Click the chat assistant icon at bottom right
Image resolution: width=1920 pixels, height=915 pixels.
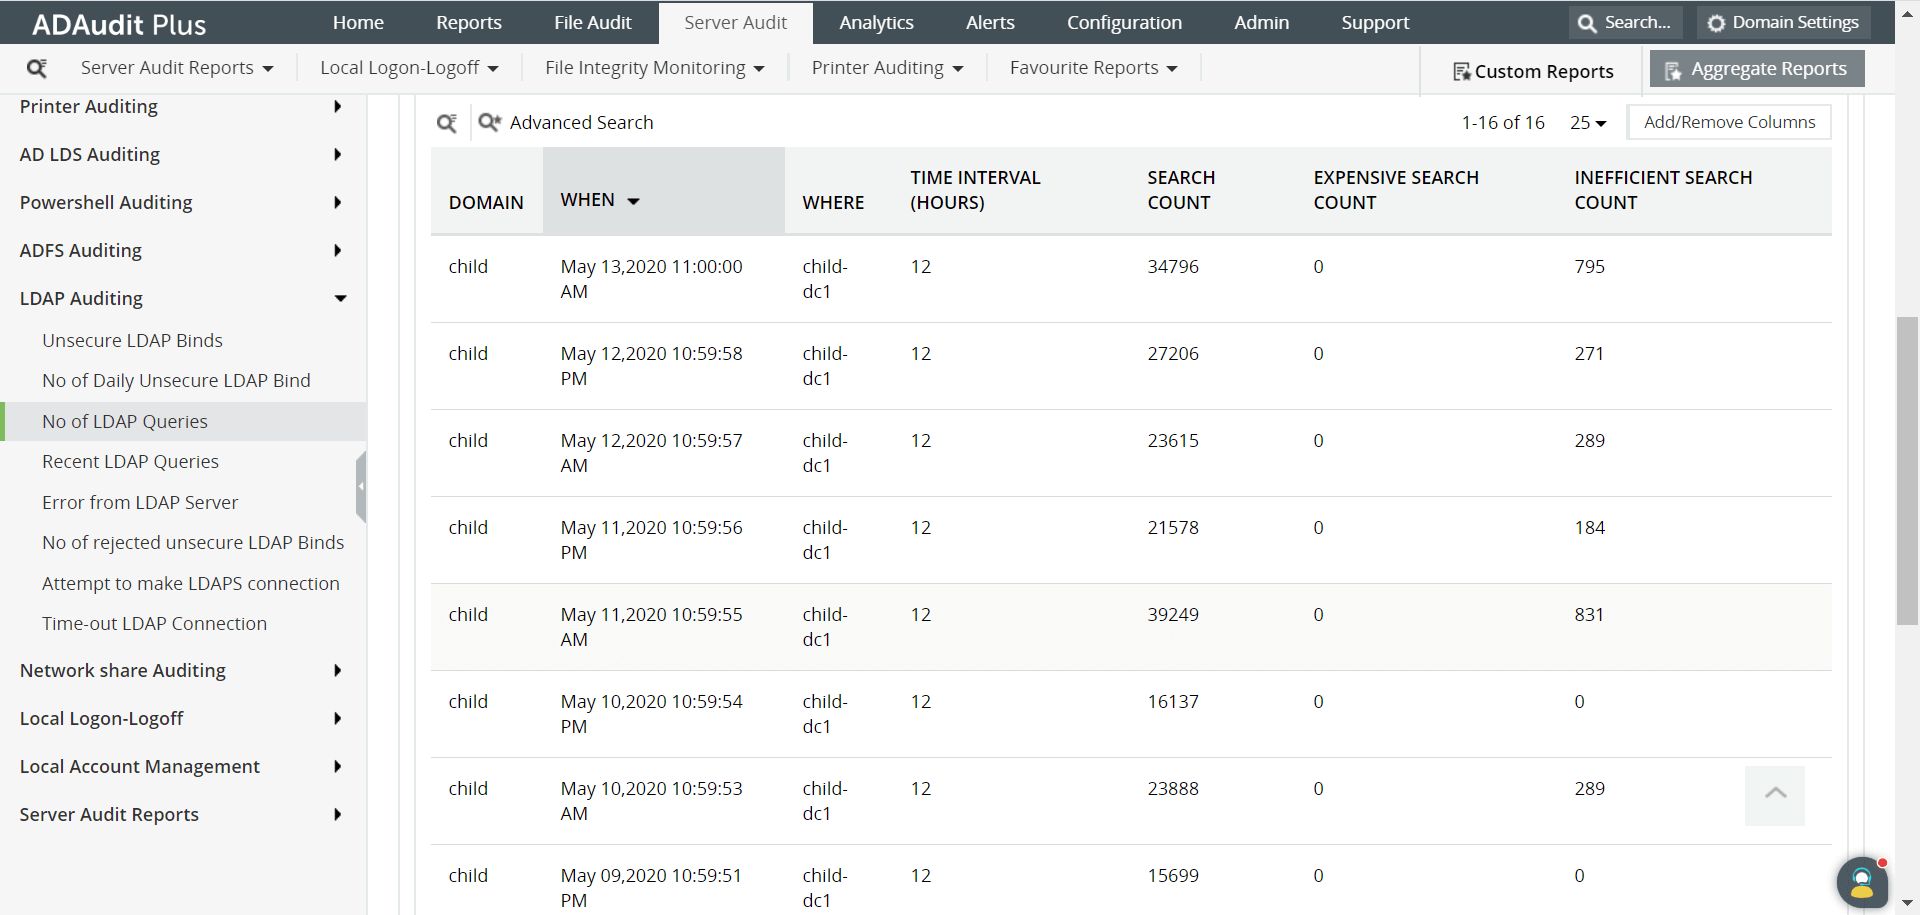1862,882
